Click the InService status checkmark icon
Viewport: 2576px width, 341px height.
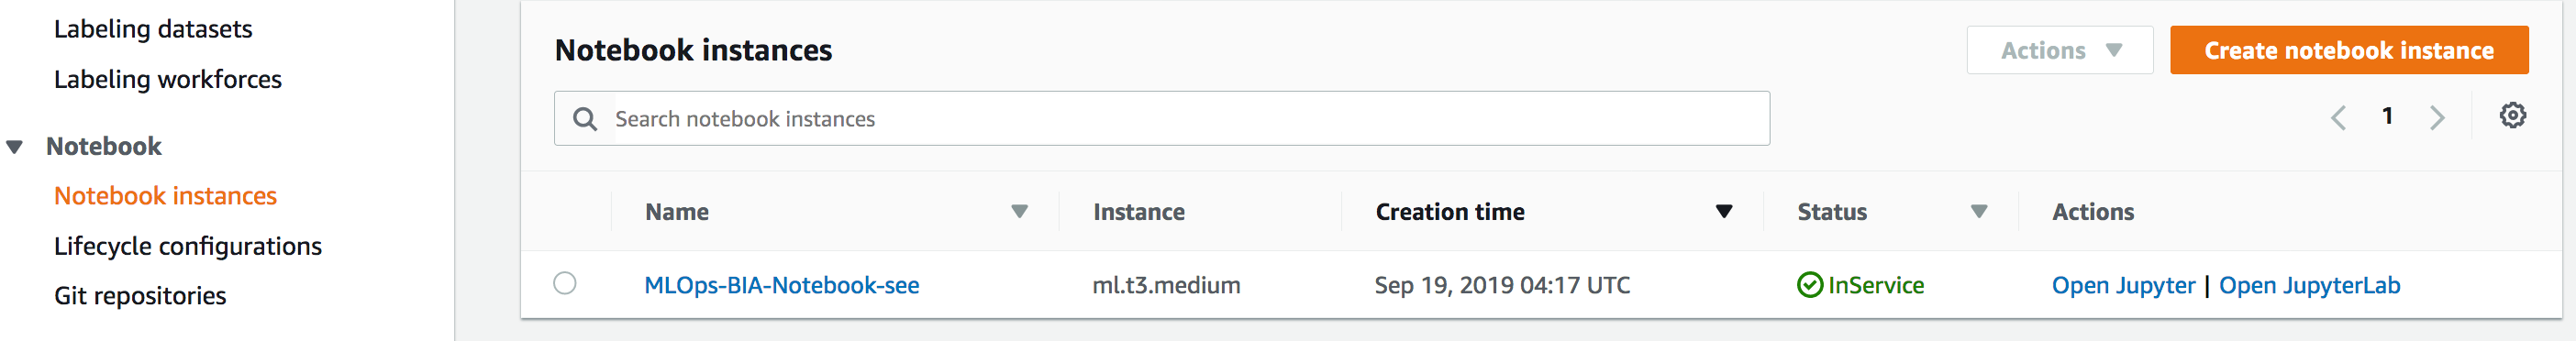coord(1809,285)
